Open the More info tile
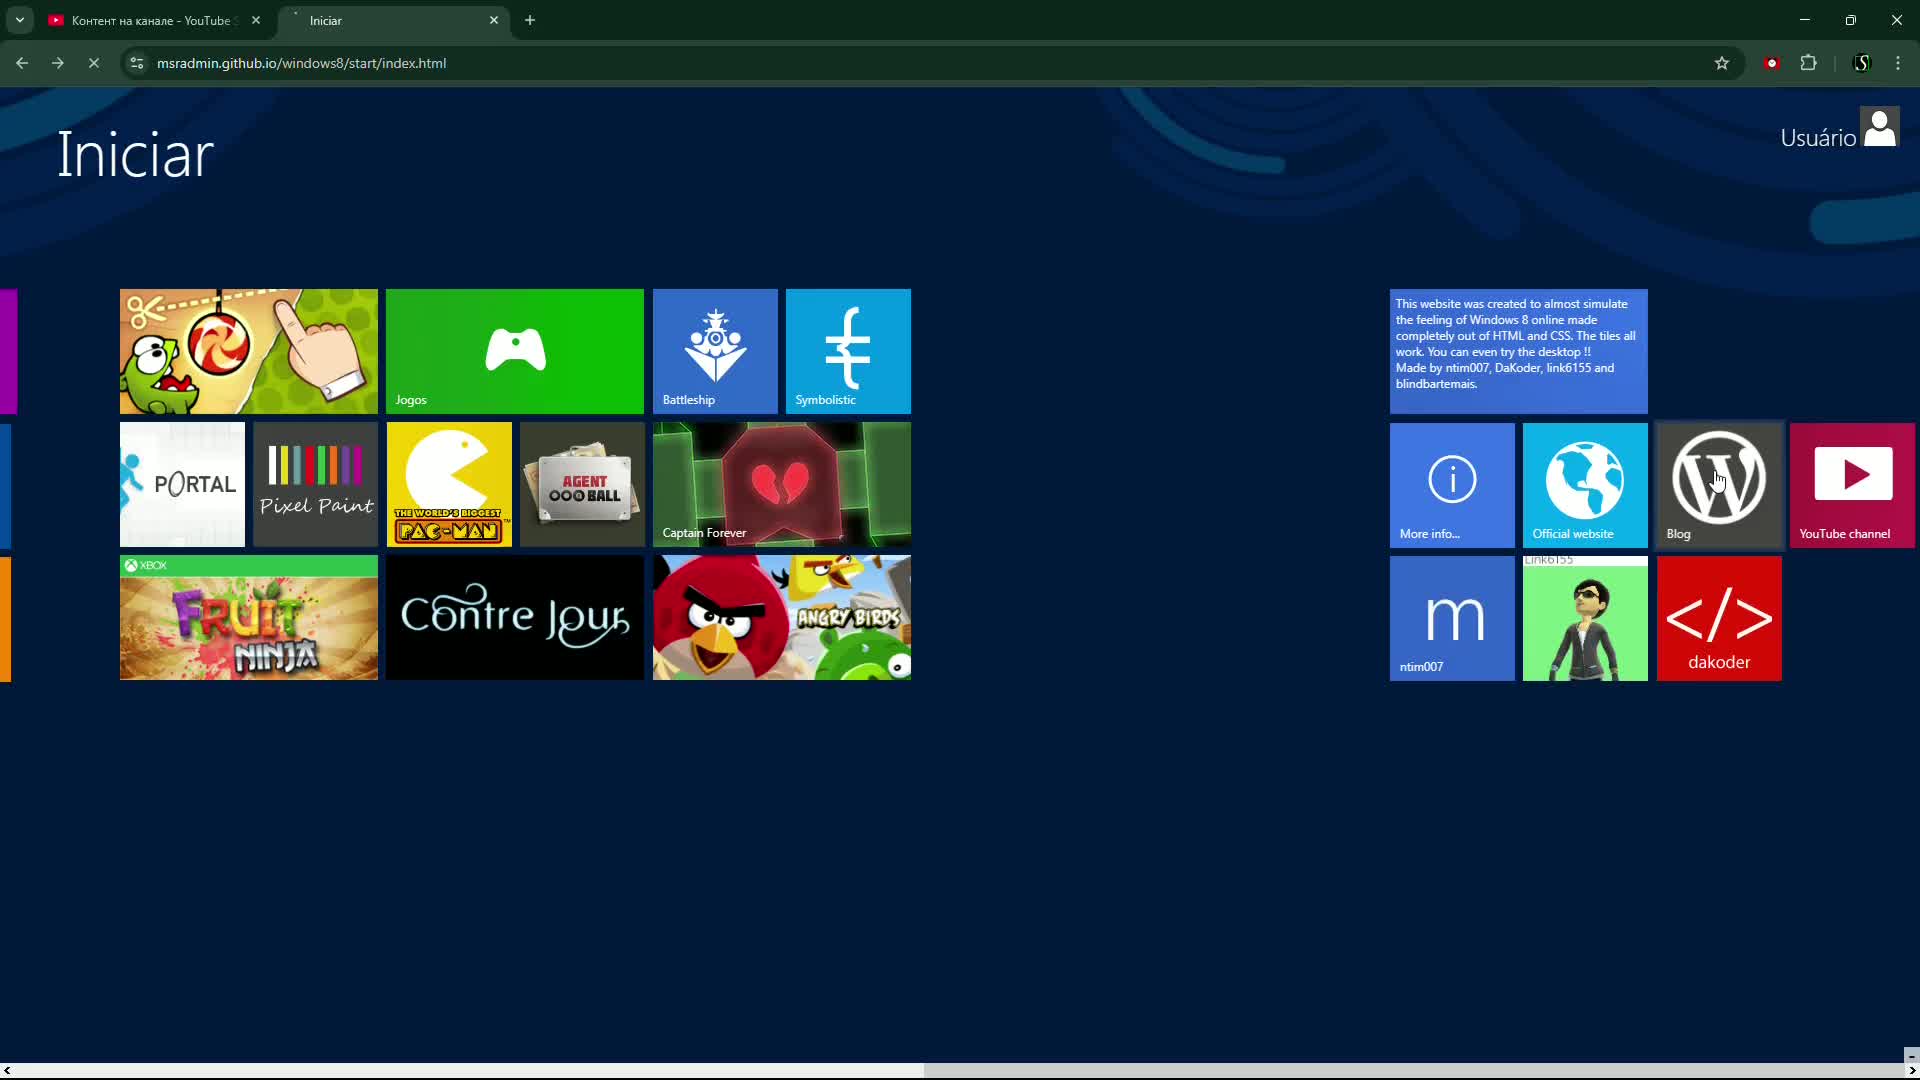This screenshot has height=1080, width=1920. click(1452, 485)
